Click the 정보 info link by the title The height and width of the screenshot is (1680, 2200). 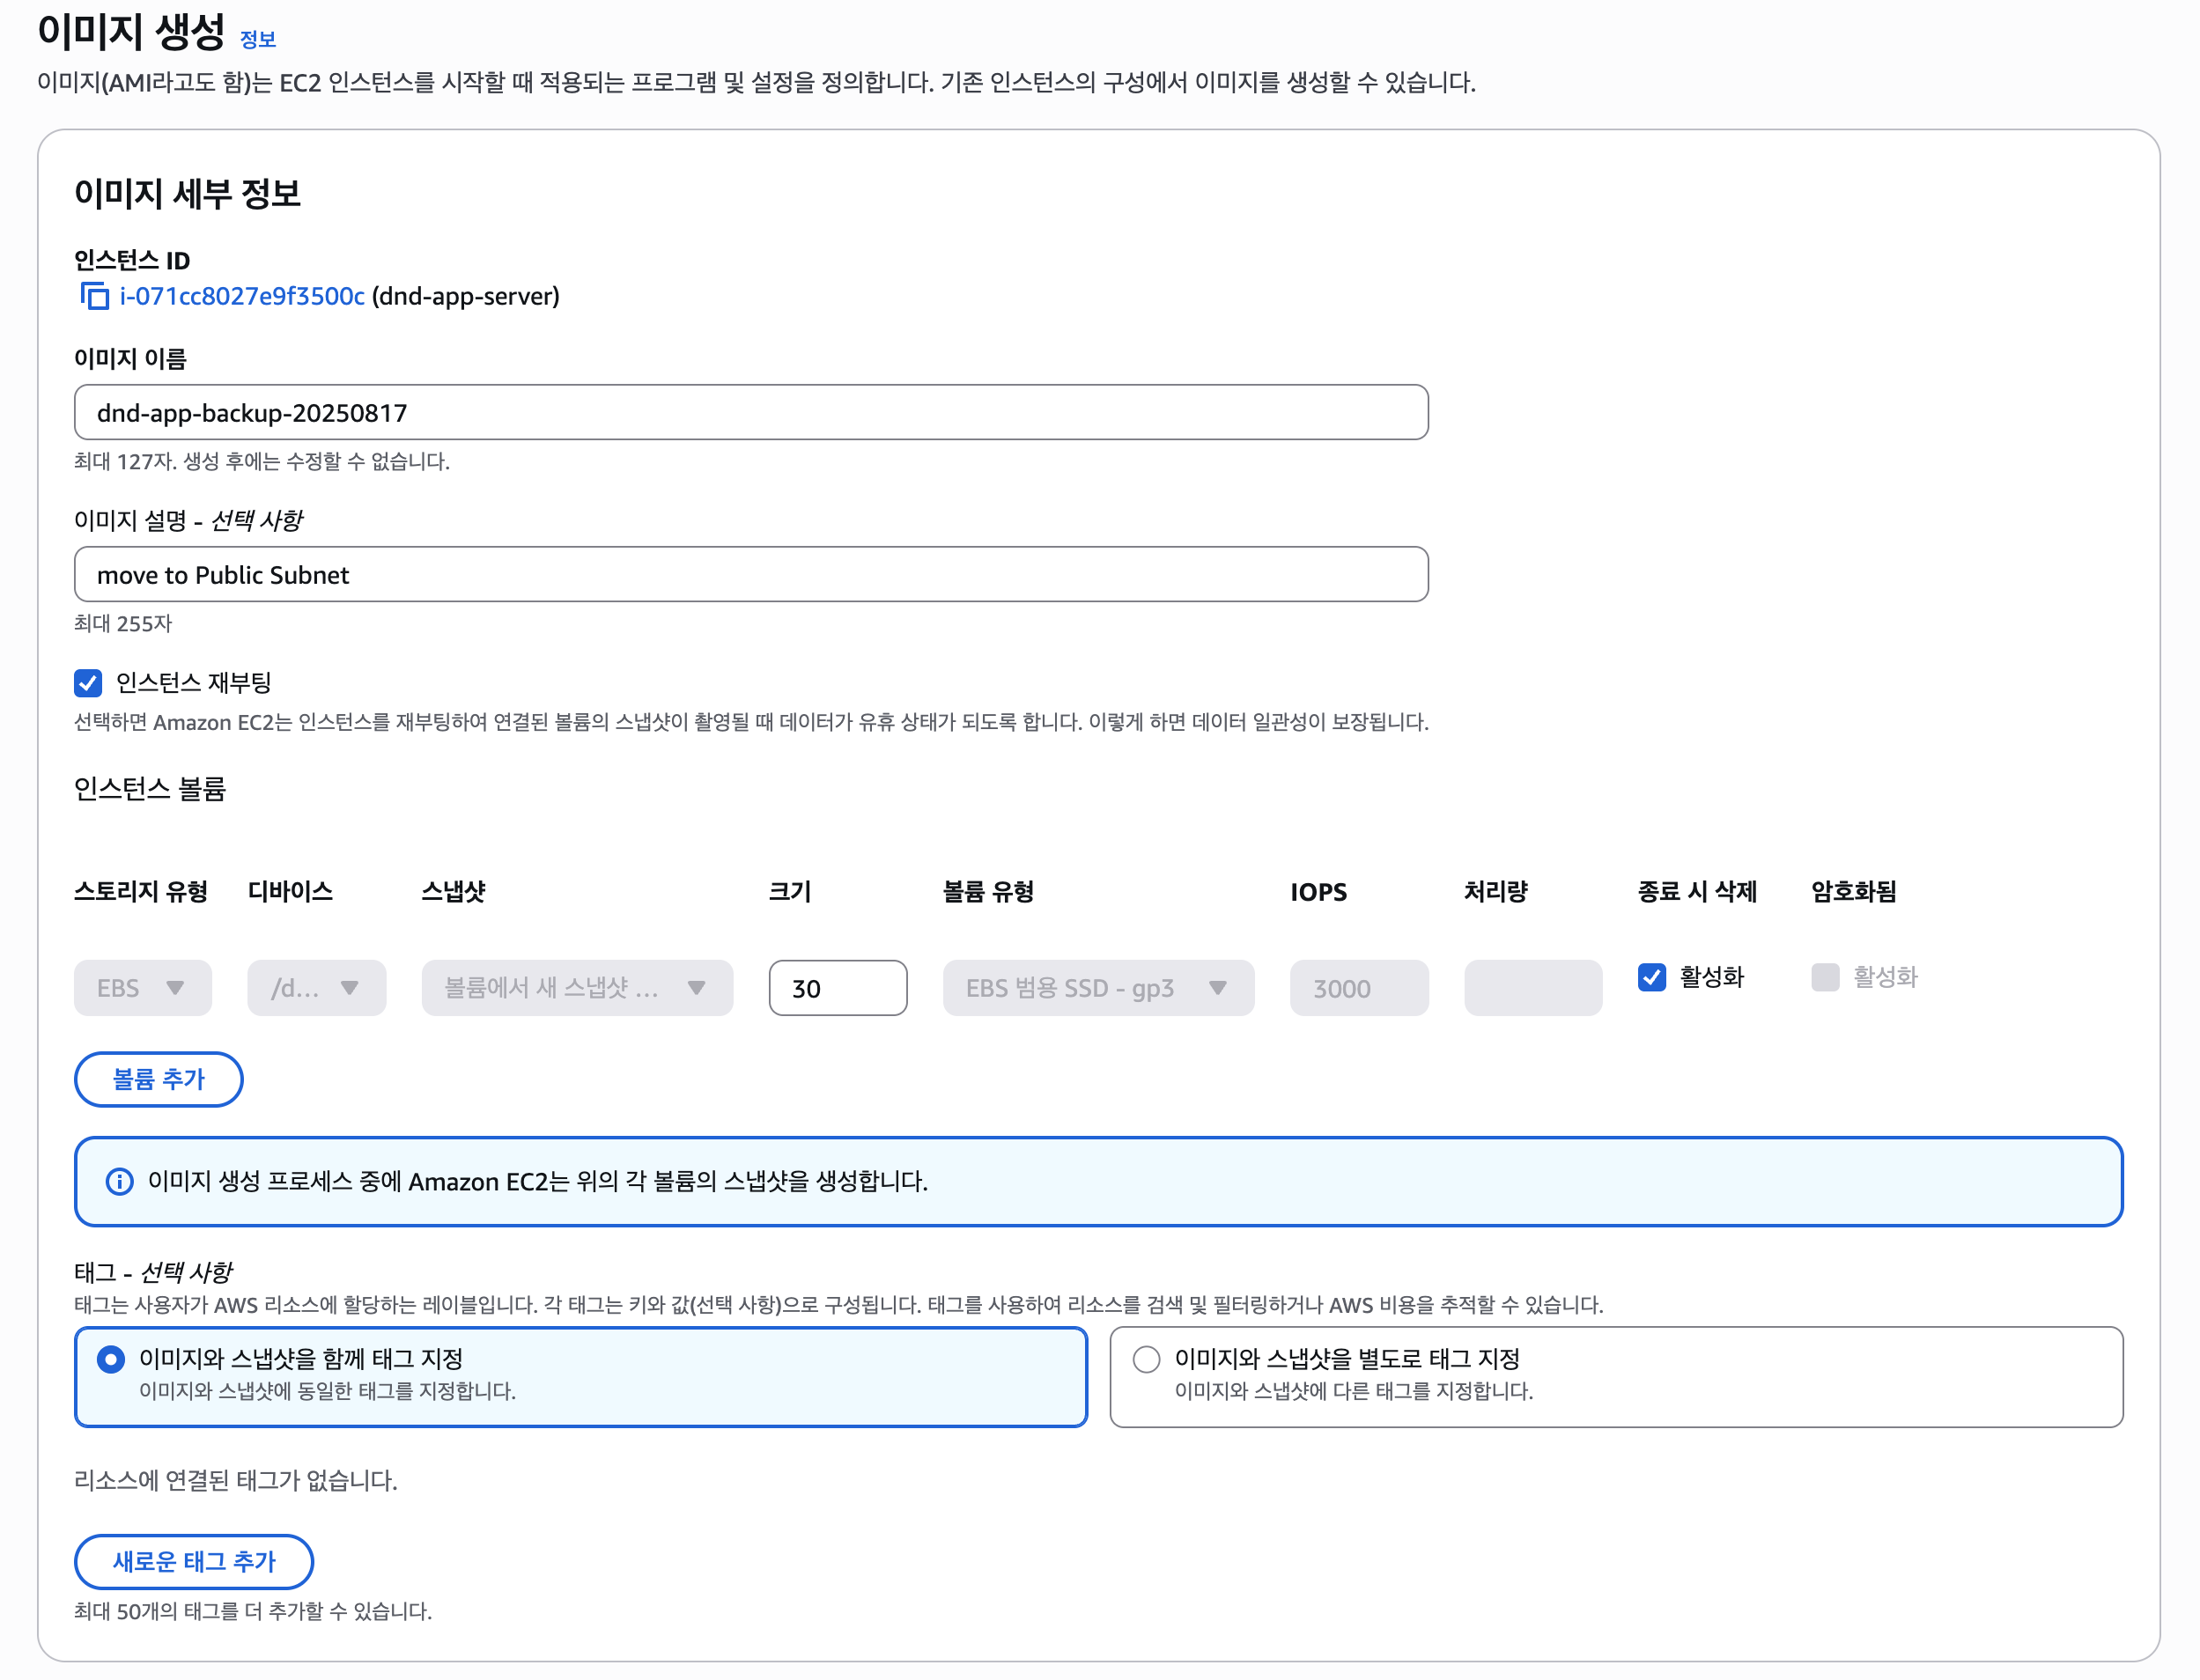257,39
